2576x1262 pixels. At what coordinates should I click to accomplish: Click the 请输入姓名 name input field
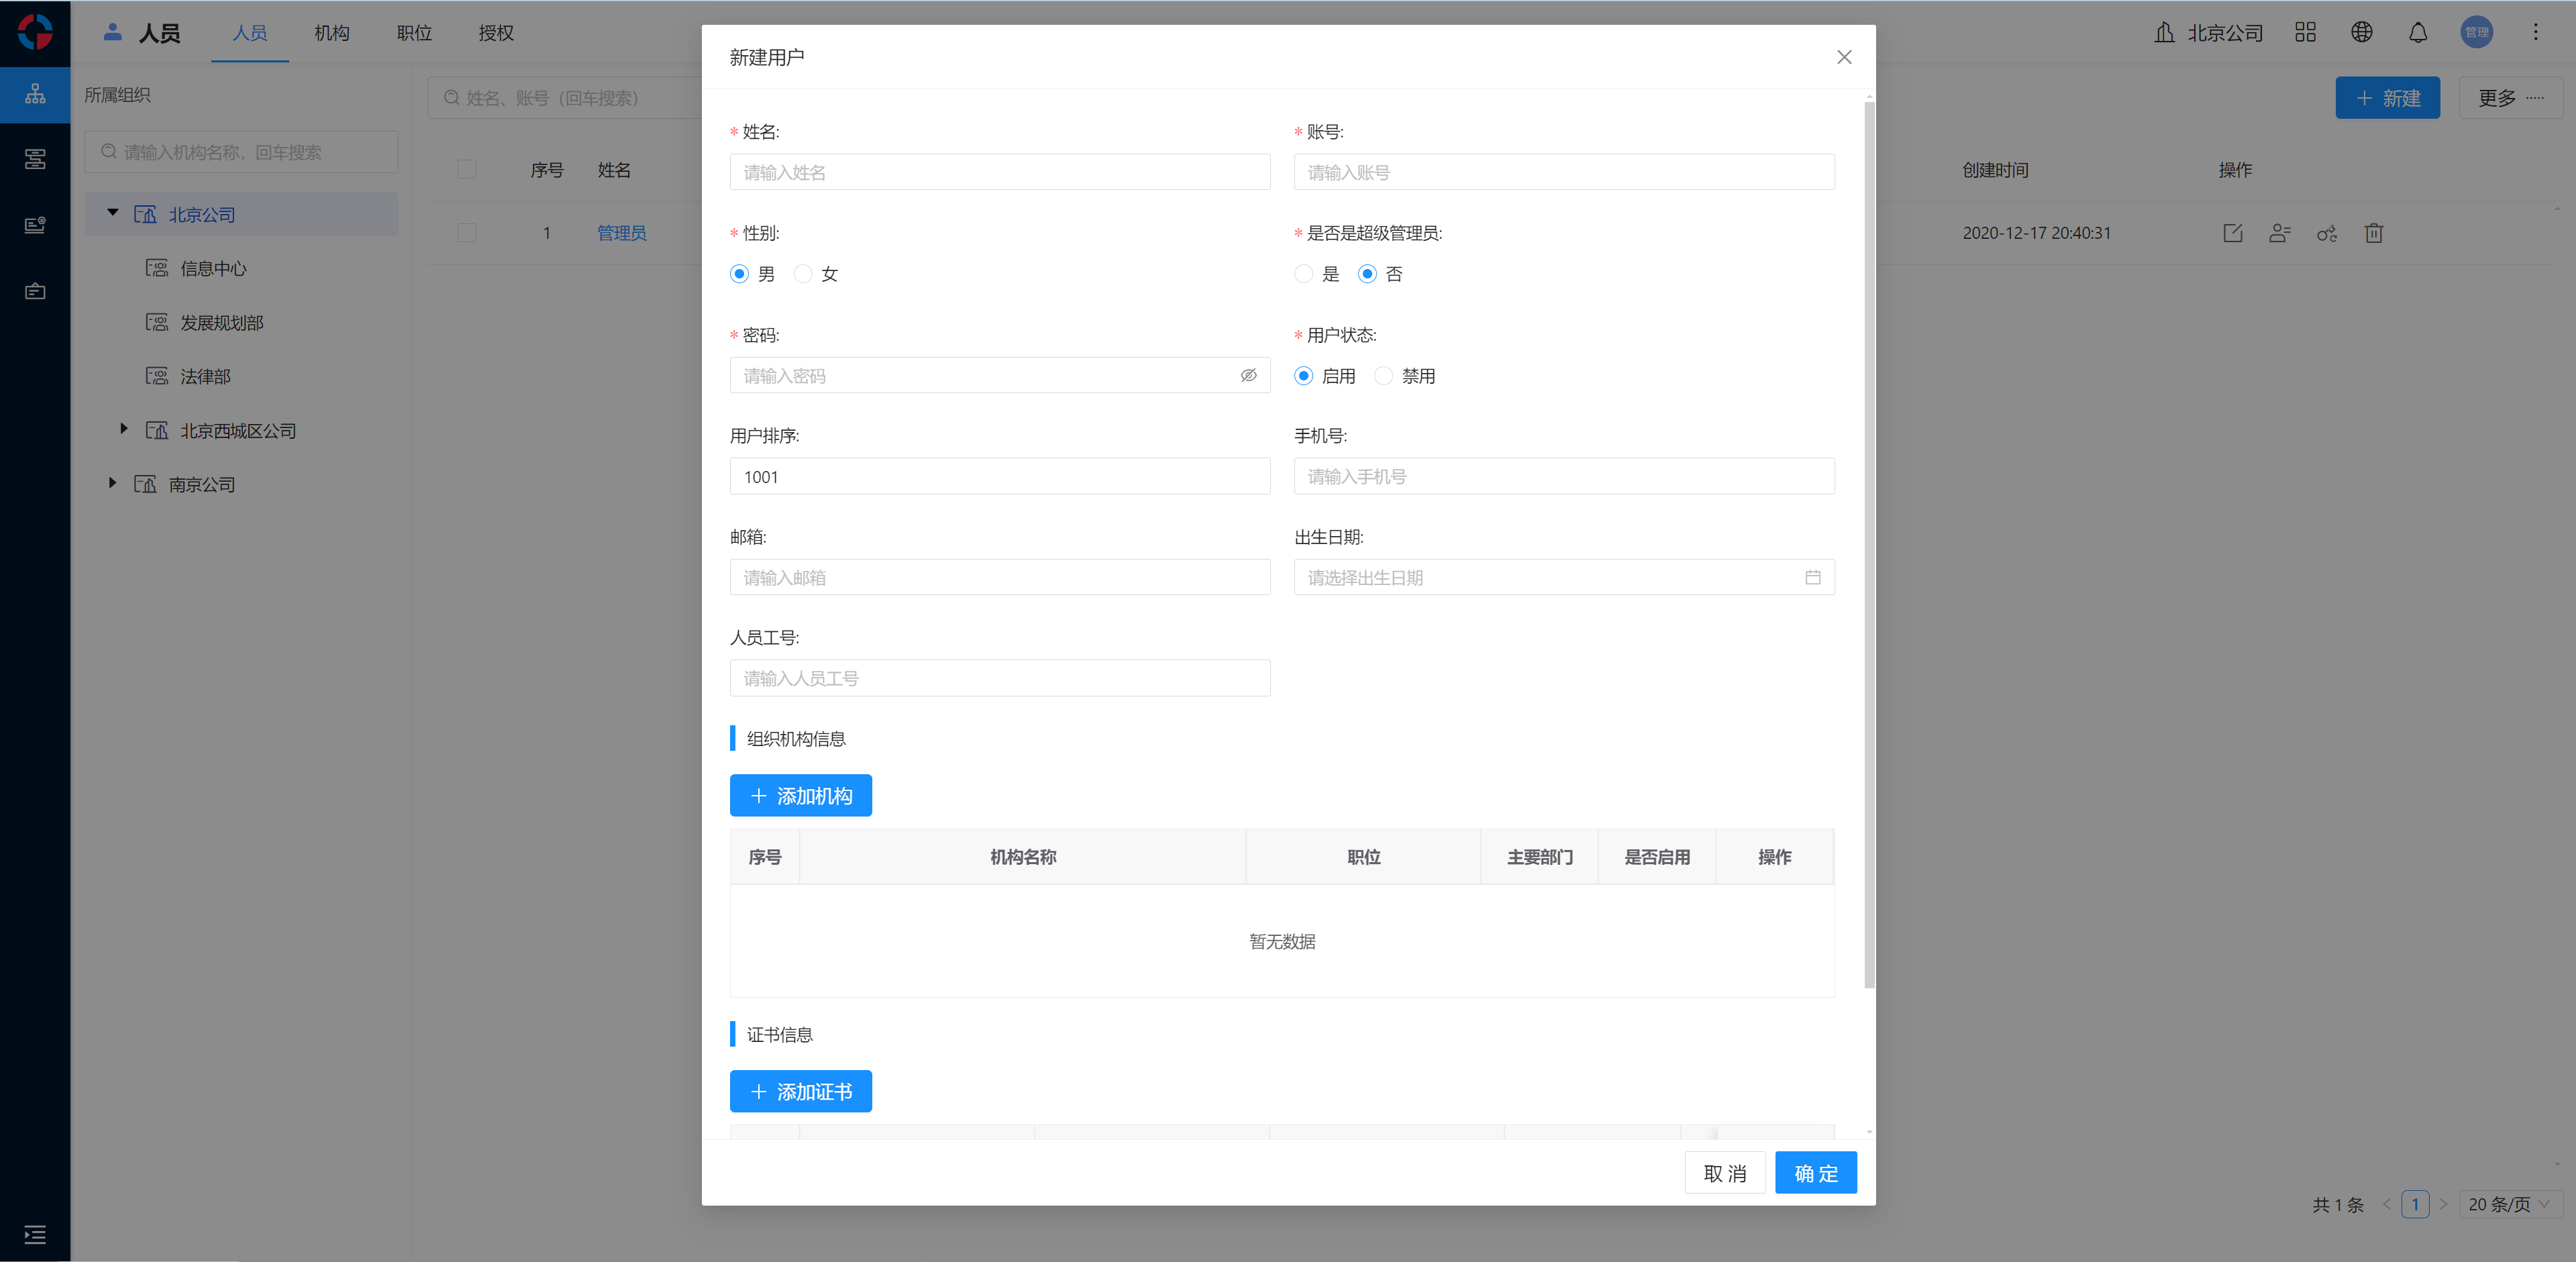[999, 172]
